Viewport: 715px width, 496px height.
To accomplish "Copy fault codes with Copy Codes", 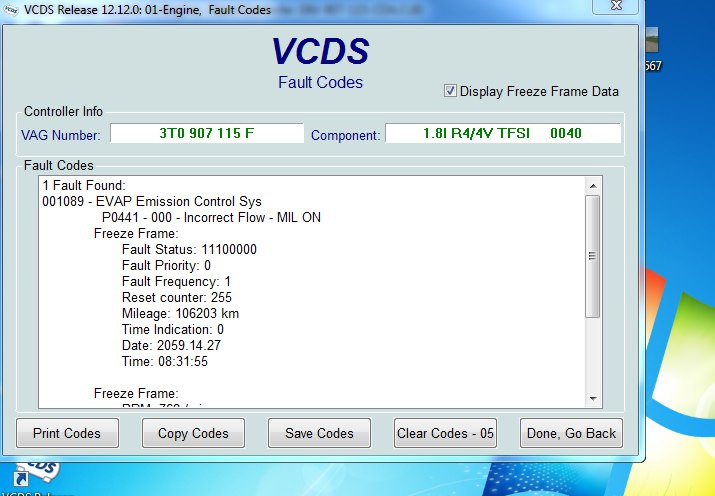I will [x=193, y=433].
